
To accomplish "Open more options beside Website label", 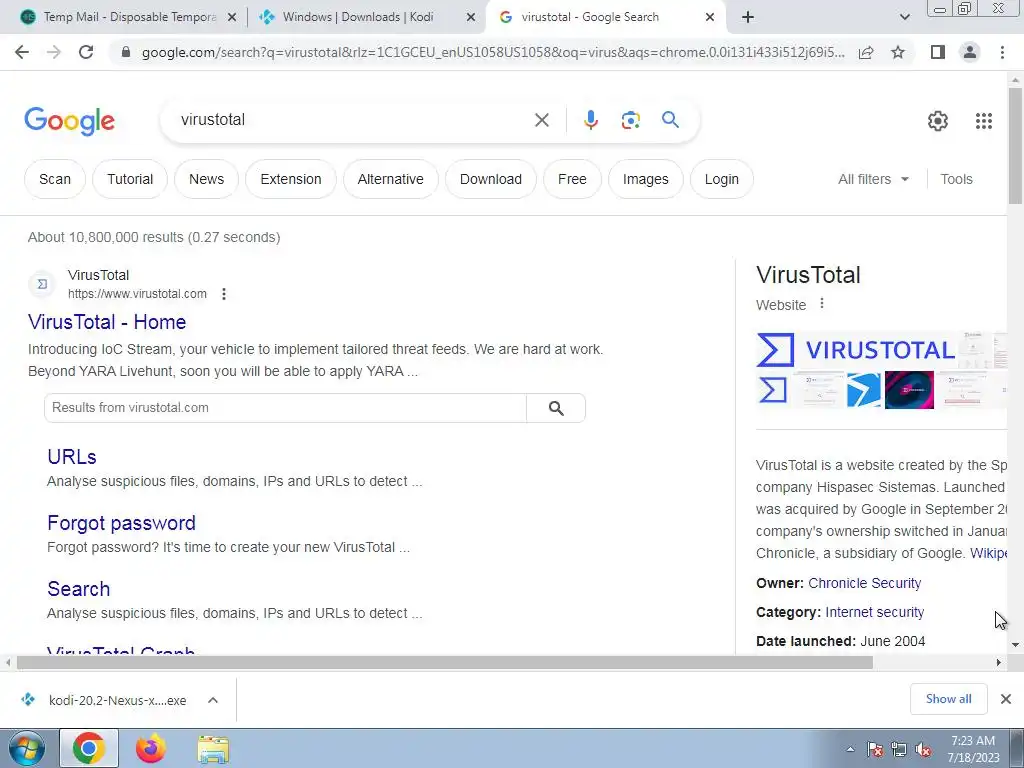I will point(822,304).
